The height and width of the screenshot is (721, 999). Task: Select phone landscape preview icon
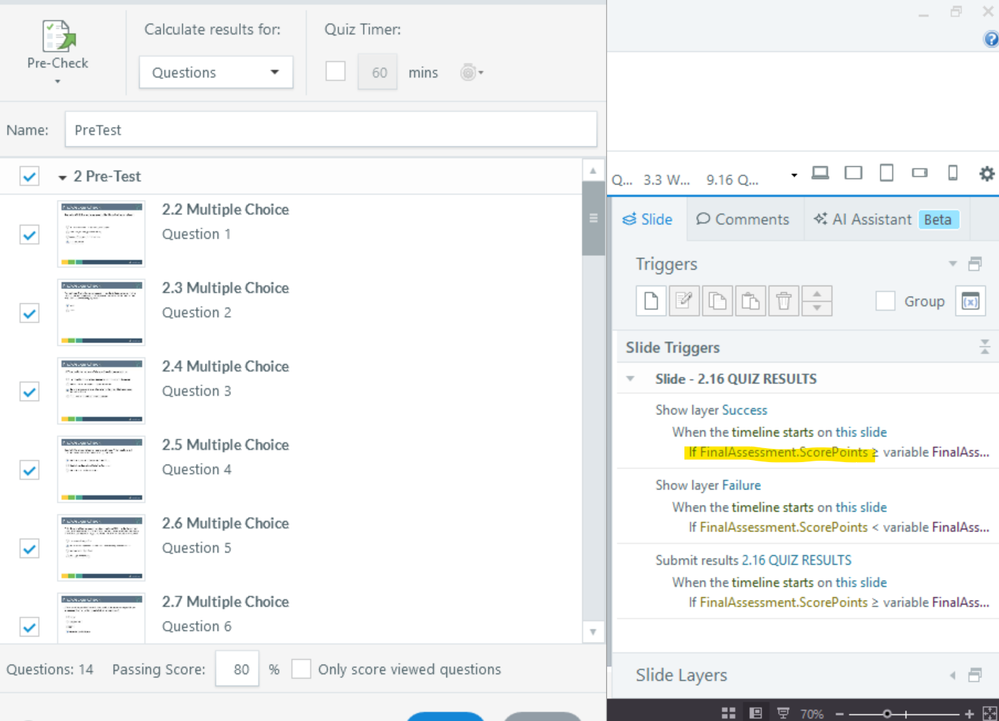click(x=919, y=173)
